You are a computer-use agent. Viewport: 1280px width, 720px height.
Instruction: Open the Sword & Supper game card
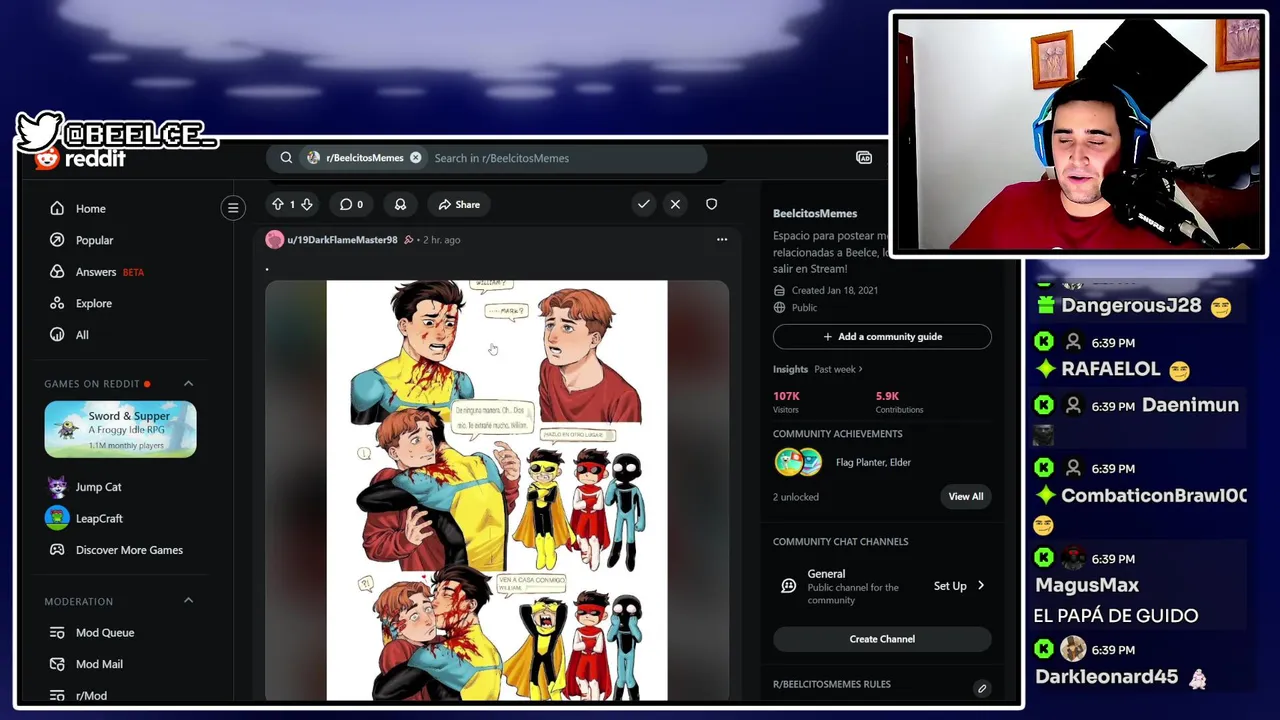tap(120, 429)
